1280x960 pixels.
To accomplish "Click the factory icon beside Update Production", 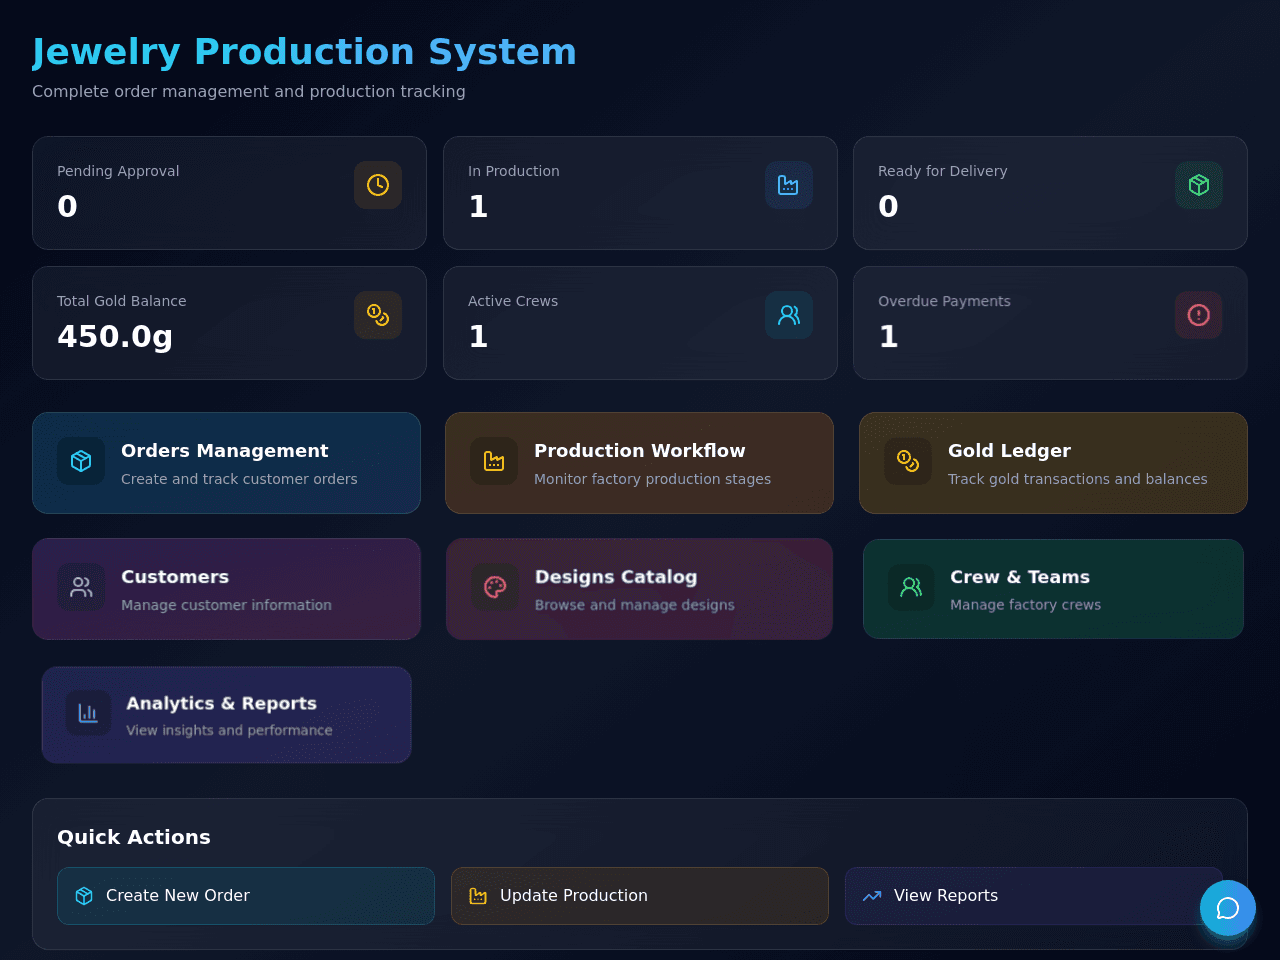I will (478, 896).
